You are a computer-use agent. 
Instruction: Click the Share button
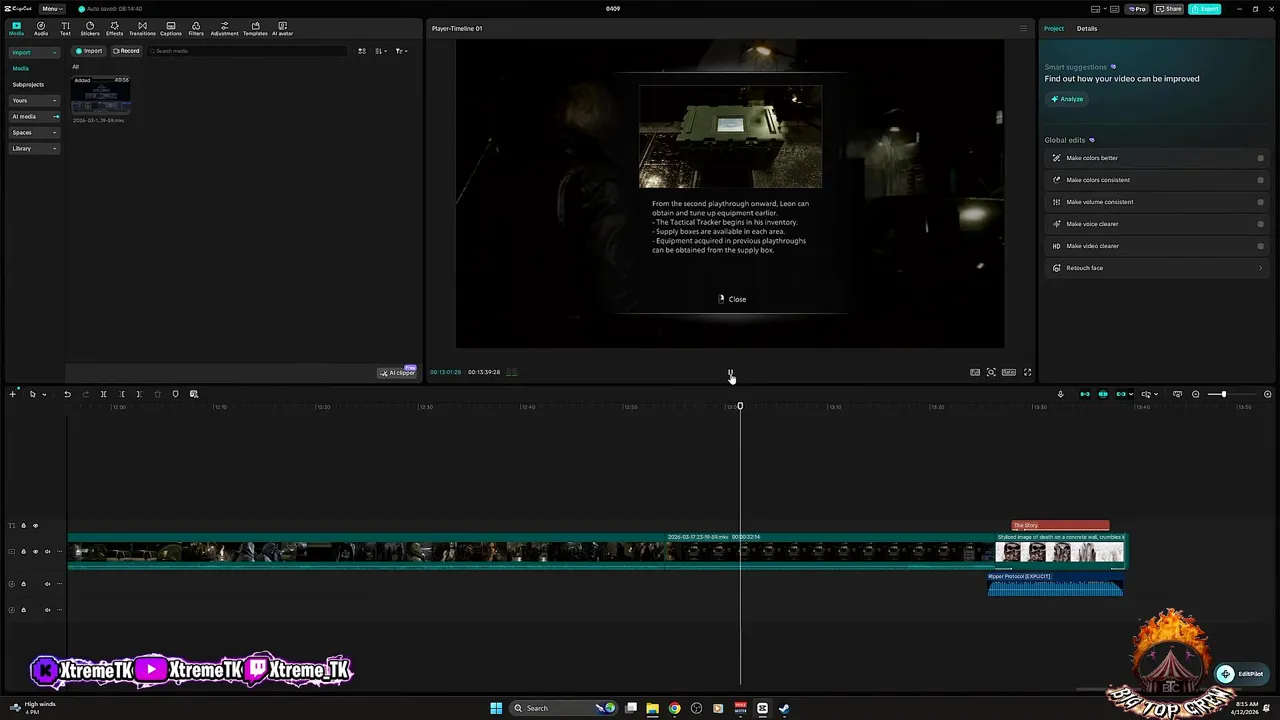coord(1169,9)
